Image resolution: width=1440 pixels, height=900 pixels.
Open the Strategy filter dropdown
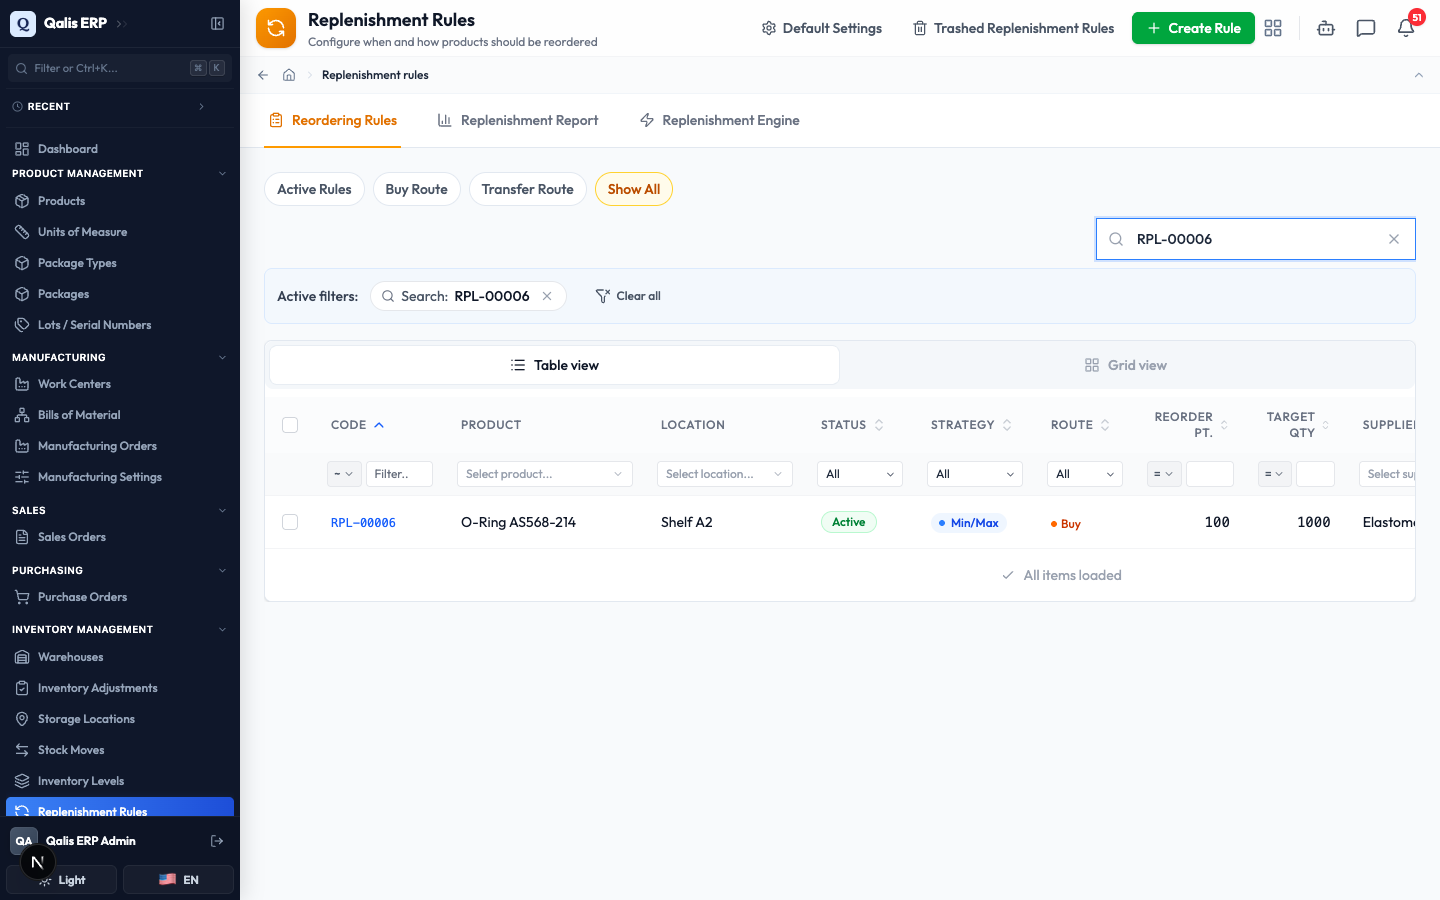coord(975,474)
